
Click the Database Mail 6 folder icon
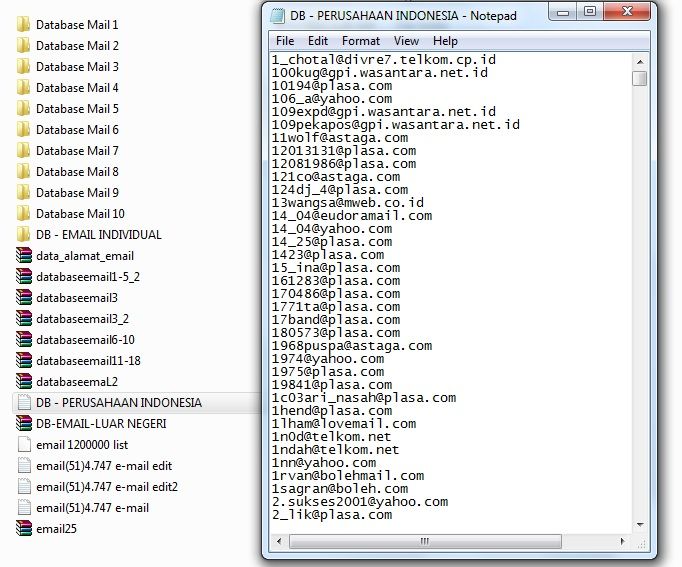[x=24, y=130]
